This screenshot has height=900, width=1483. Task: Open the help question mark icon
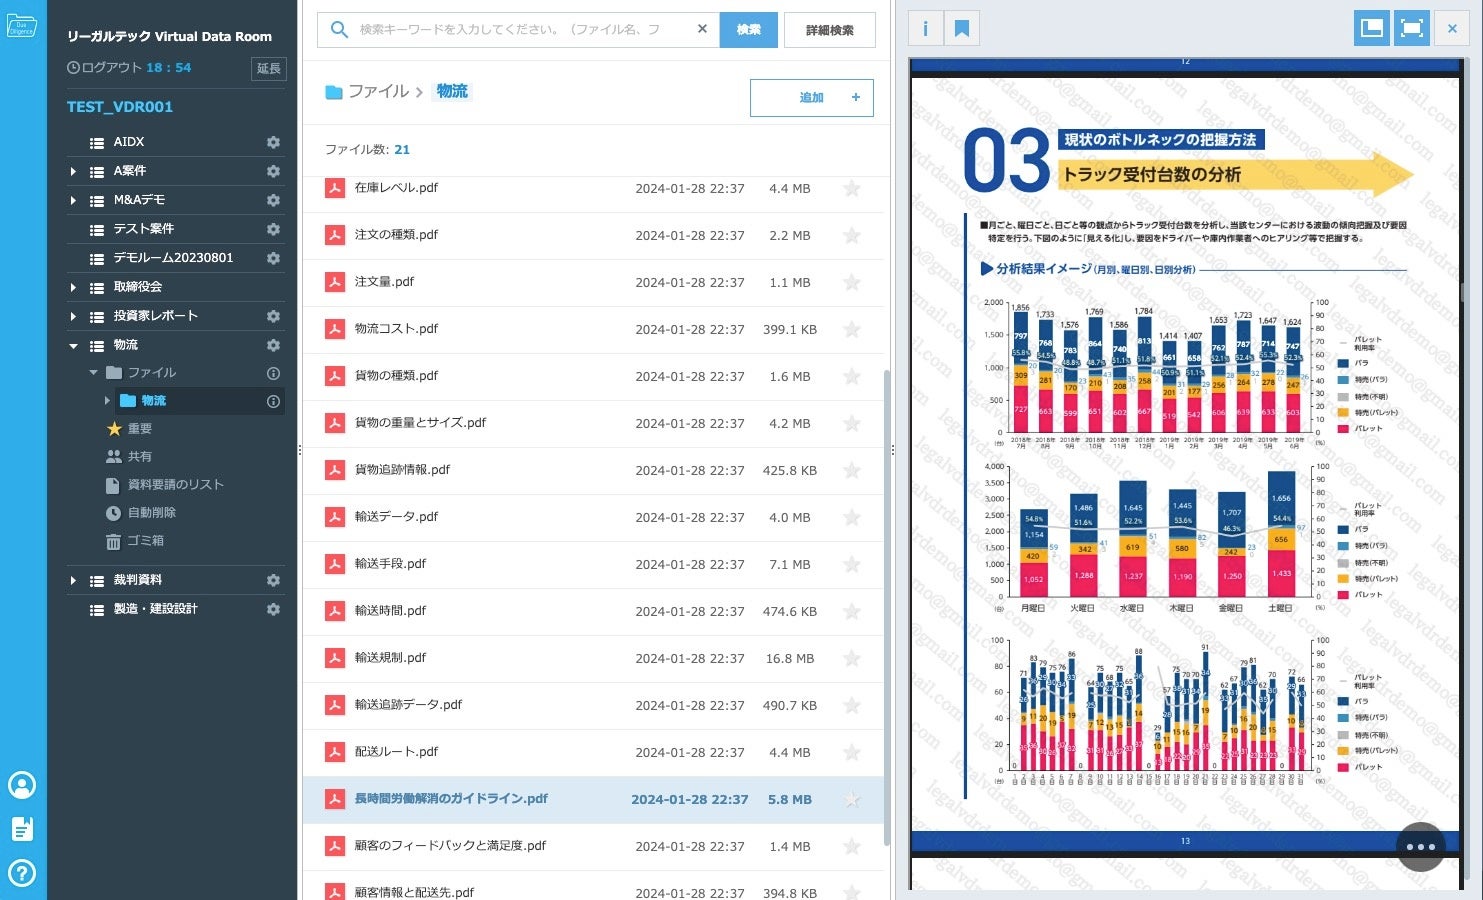tap(22, 873)
